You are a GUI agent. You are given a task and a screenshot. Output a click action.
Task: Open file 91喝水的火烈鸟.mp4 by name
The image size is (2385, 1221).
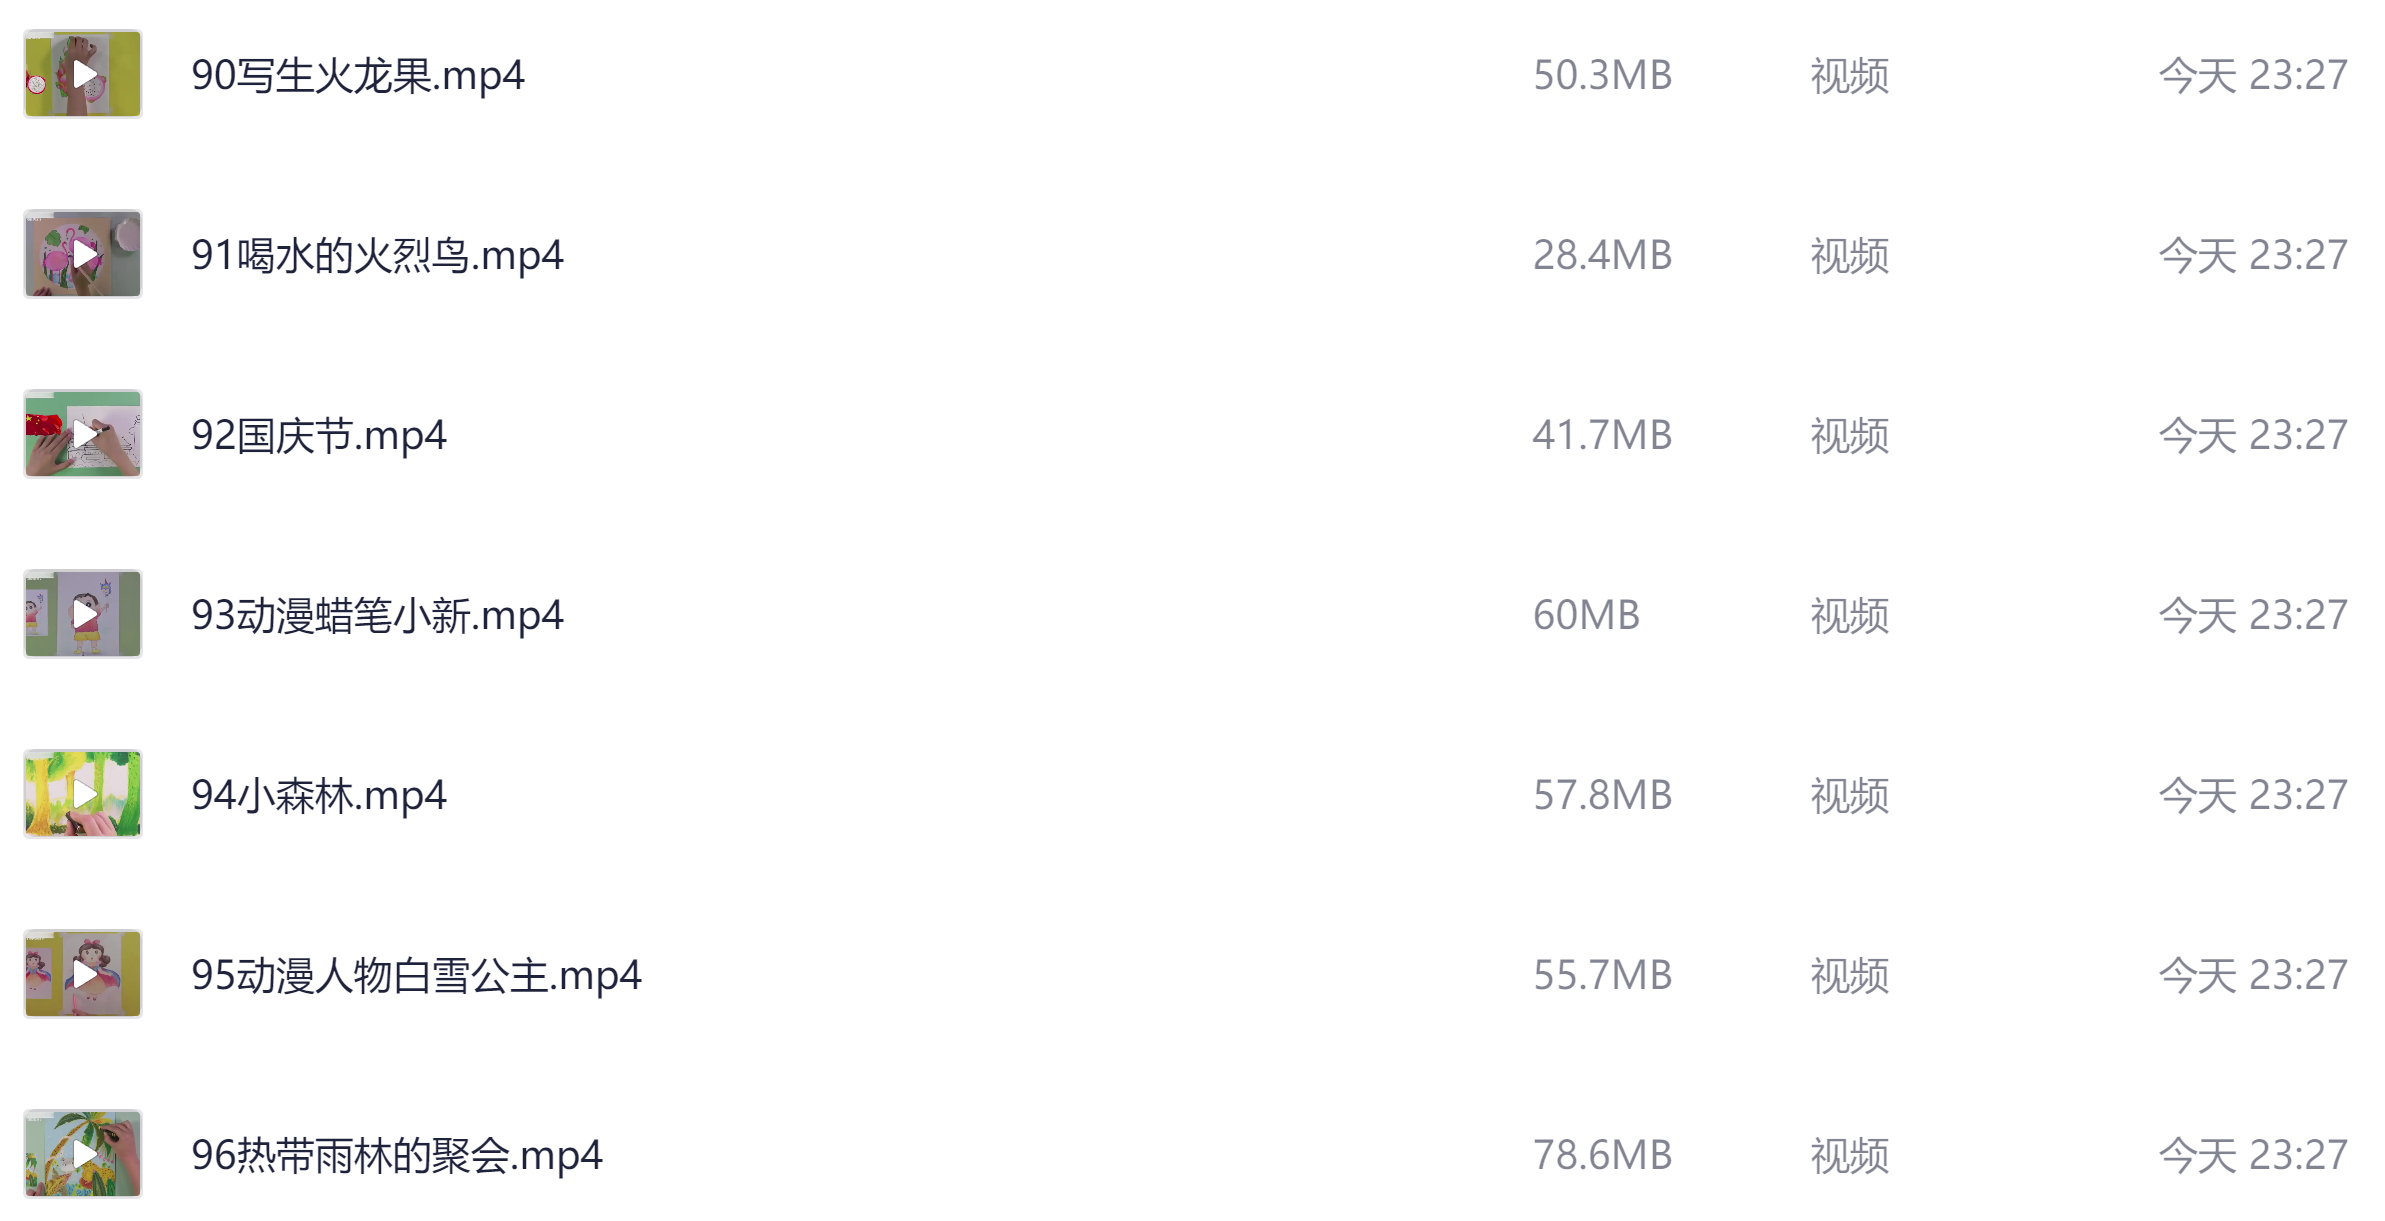(377, 255)
